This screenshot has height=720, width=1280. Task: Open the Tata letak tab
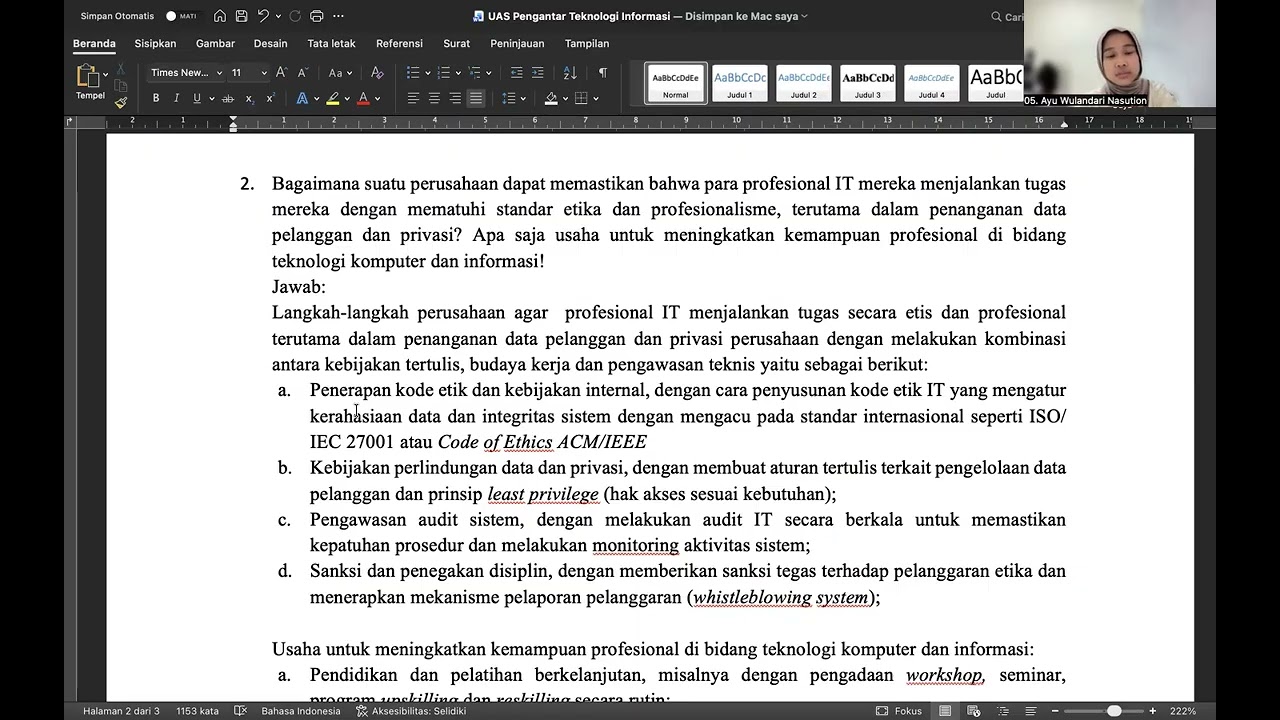coord(331,44)
